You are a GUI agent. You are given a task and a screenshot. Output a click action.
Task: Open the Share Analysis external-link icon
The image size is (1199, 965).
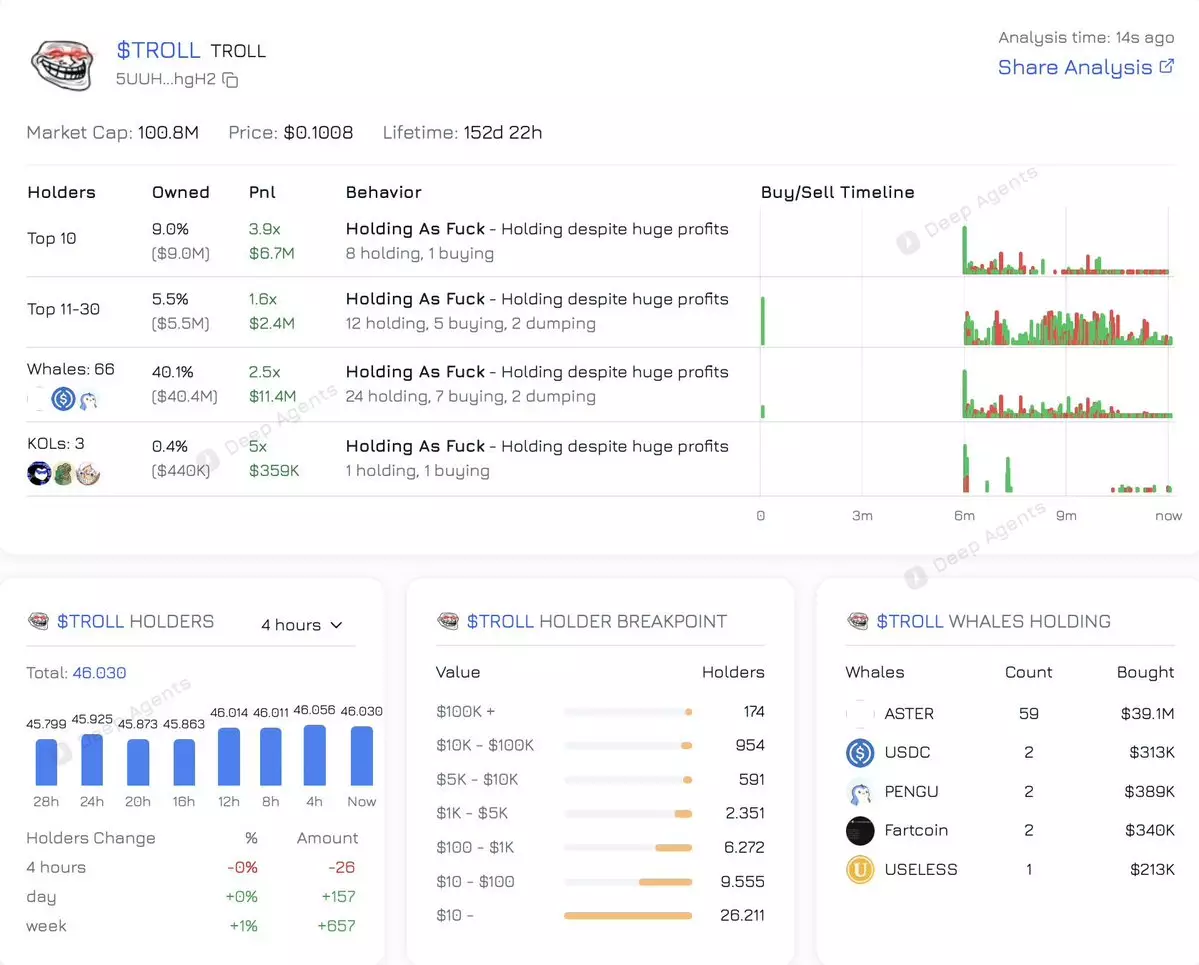tap(1166, 67)
